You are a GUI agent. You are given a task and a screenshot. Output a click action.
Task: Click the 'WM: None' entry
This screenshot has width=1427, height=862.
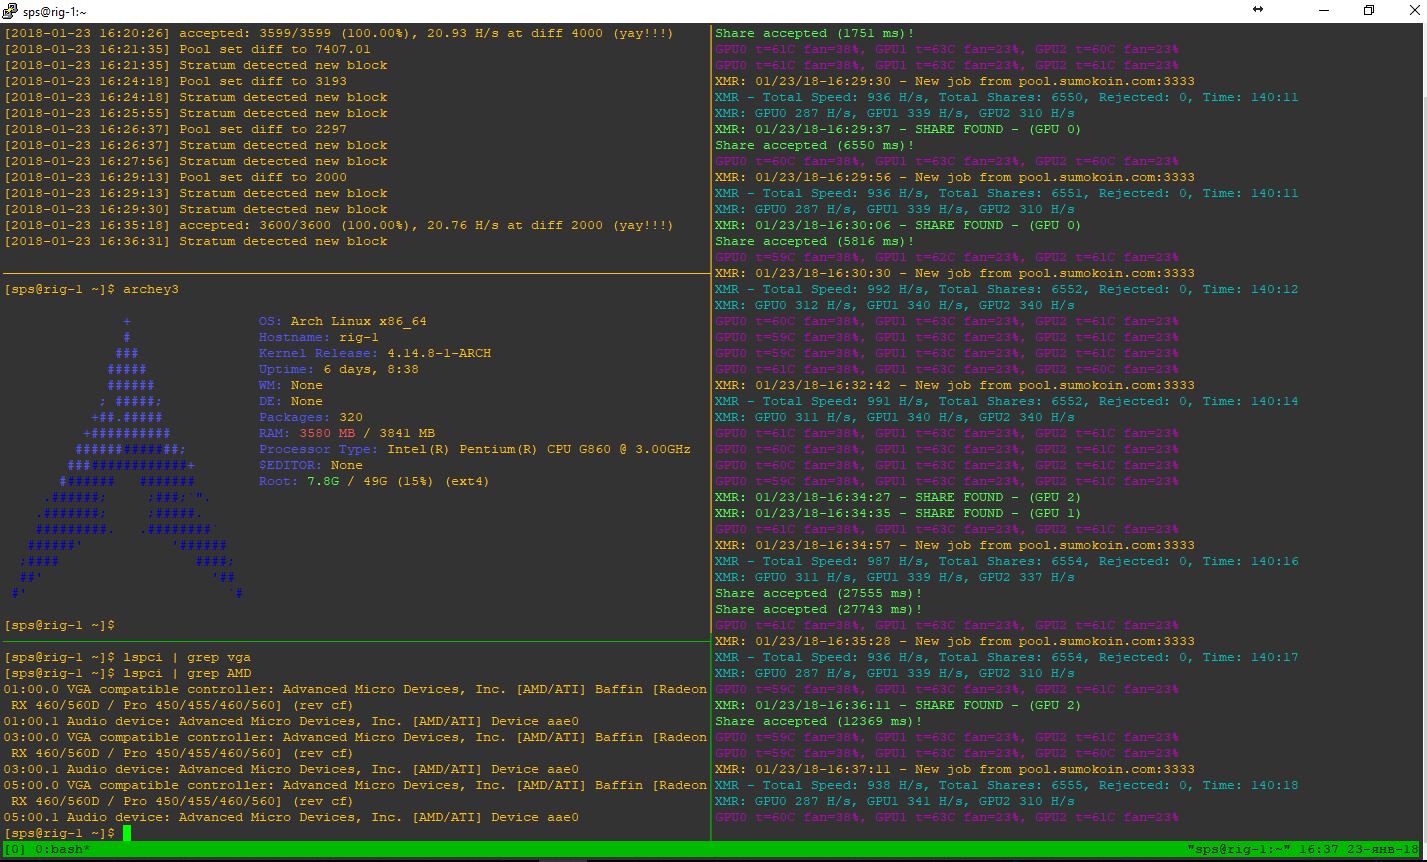click(x=291, y=385)
